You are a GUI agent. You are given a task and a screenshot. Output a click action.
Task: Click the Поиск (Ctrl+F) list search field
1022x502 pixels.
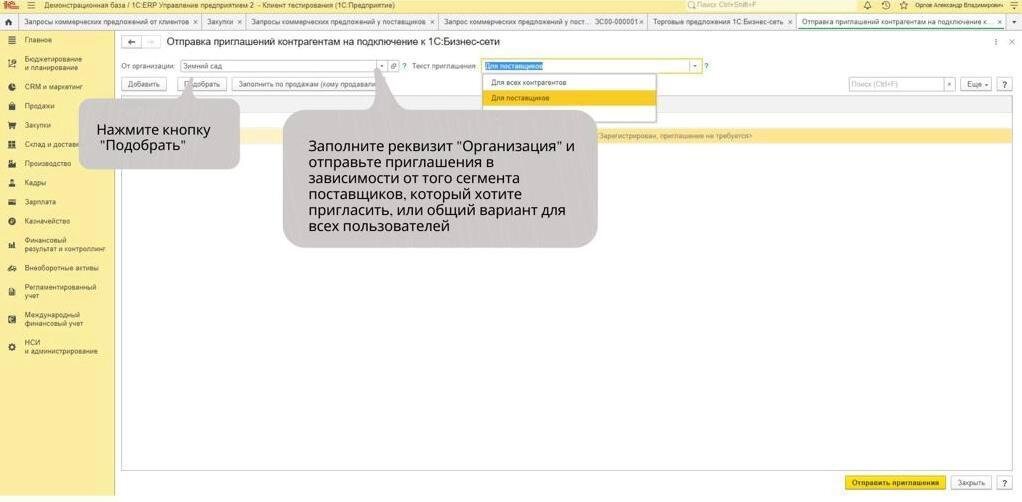[897, 85]
